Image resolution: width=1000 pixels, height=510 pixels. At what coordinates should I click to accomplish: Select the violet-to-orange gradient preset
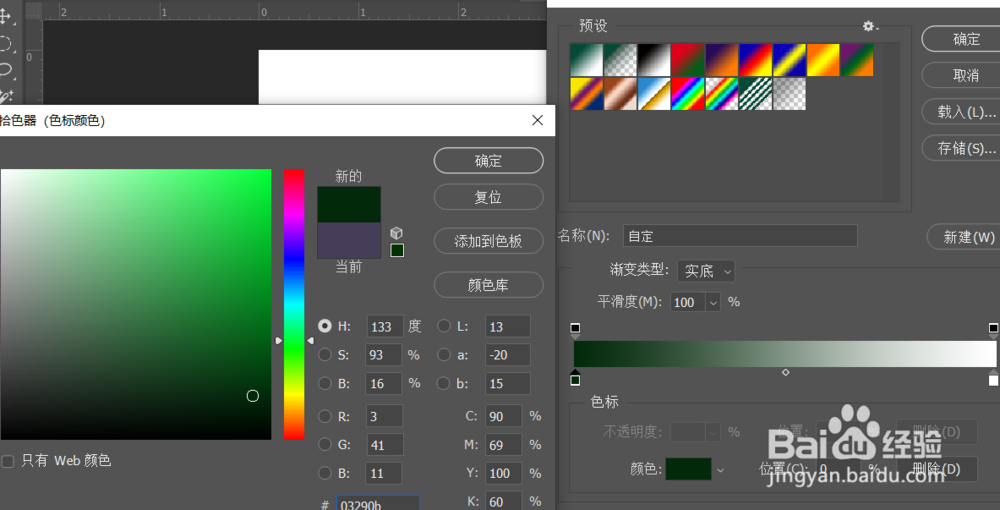click(721, 60)
